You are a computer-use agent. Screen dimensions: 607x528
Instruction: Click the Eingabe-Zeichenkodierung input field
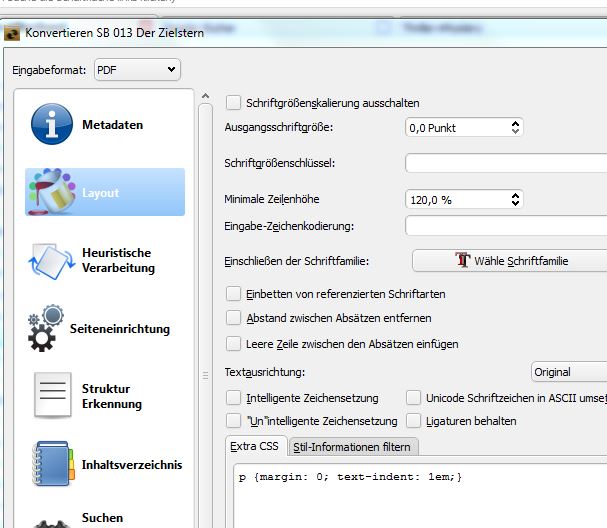click(506, 226)
